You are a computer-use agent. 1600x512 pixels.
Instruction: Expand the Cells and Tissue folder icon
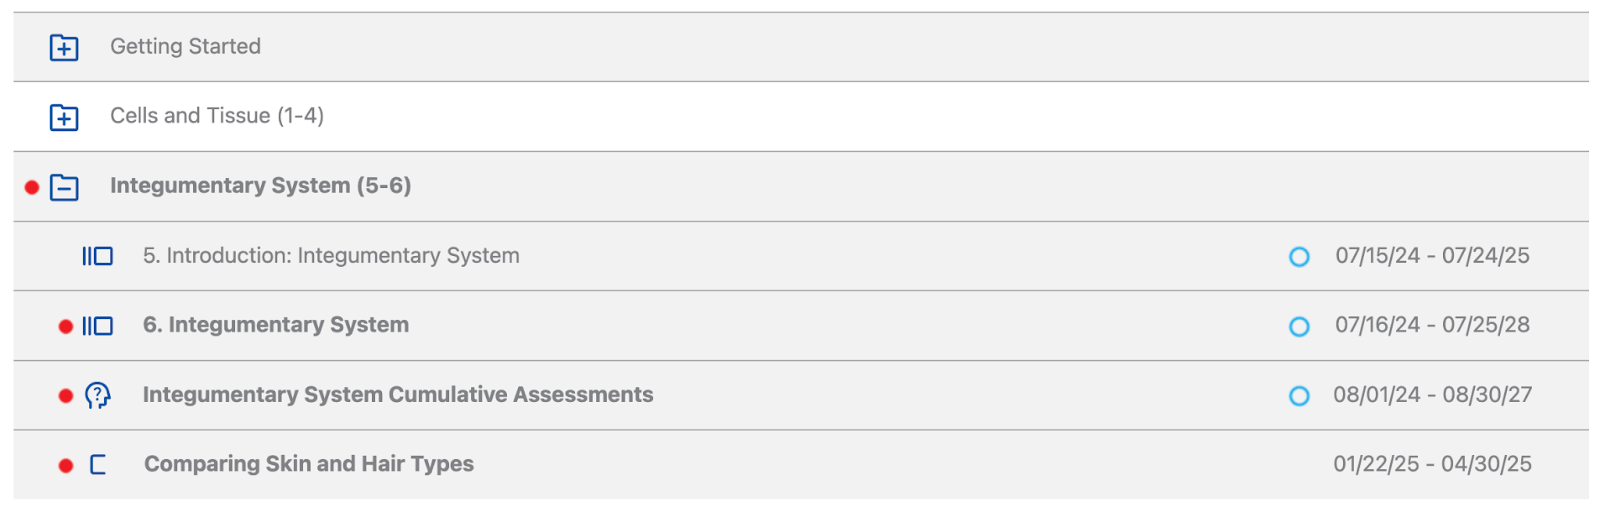click(64, 117)
